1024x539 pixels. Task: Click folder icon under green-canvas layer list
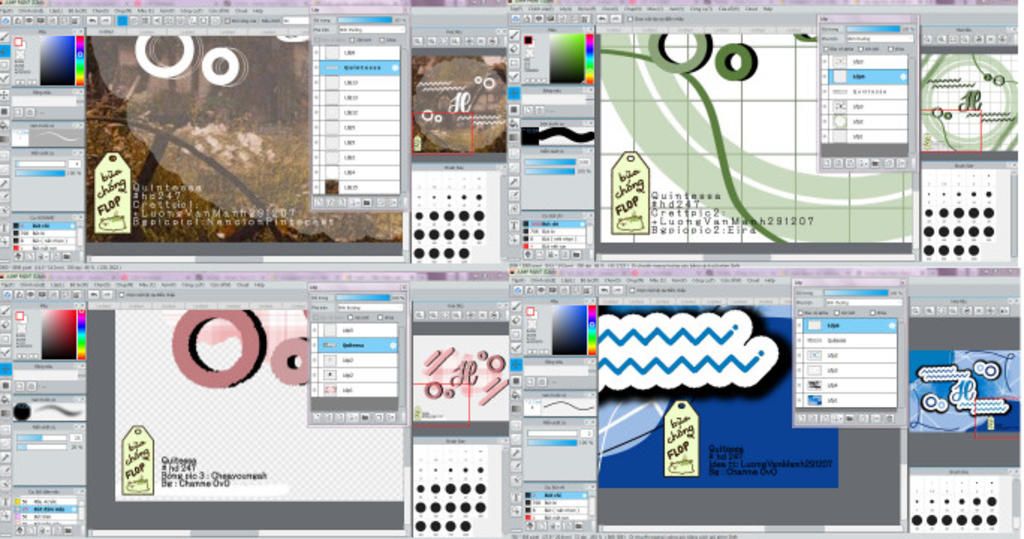point(876,163)
